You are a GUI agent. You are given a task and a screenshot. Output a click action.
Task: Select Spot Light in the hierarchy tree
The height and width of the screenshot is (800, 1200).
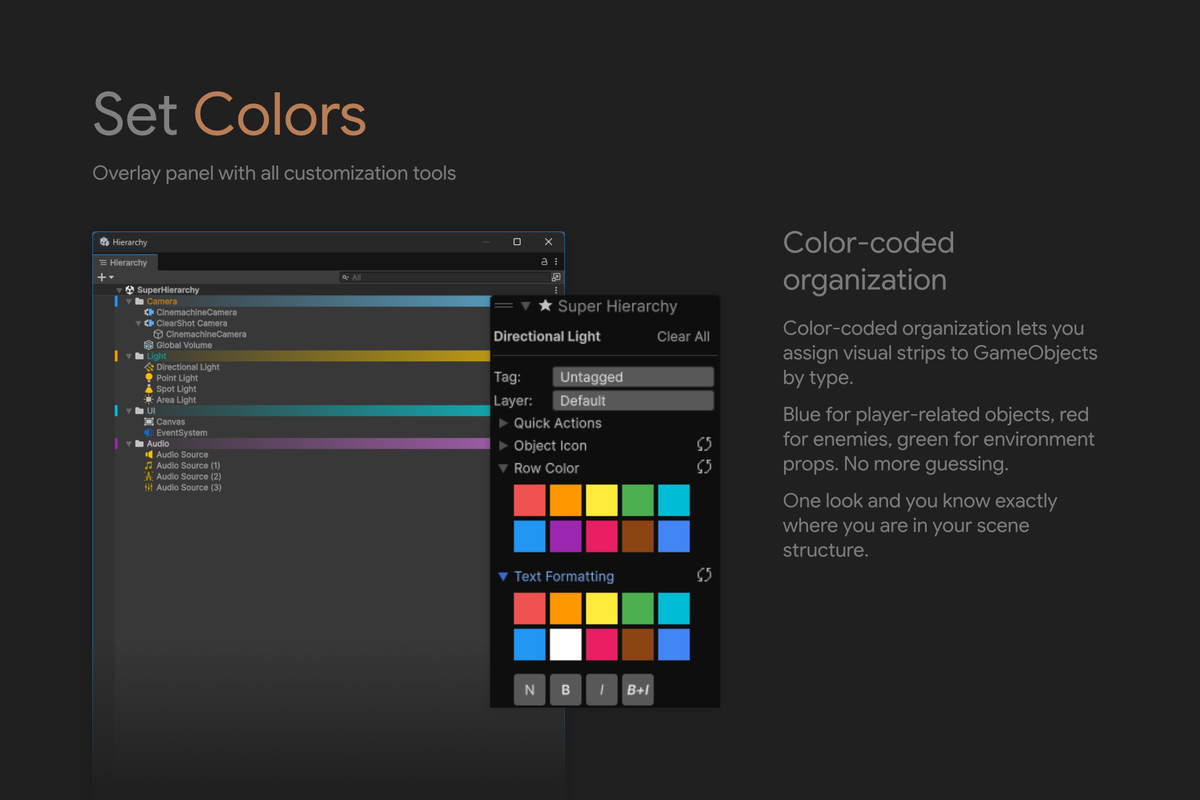coord(176,389)
